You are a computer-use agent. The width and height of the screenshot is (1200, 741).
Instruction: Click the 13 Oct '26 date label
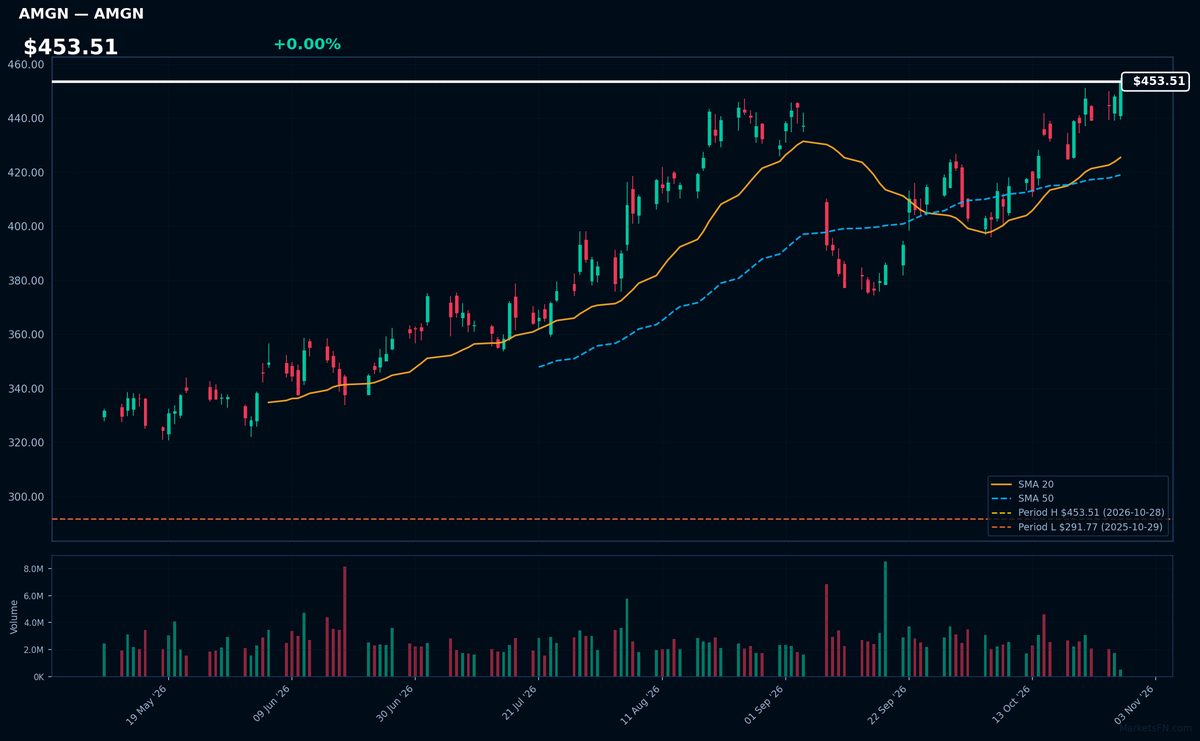[x=1012, y=705]
